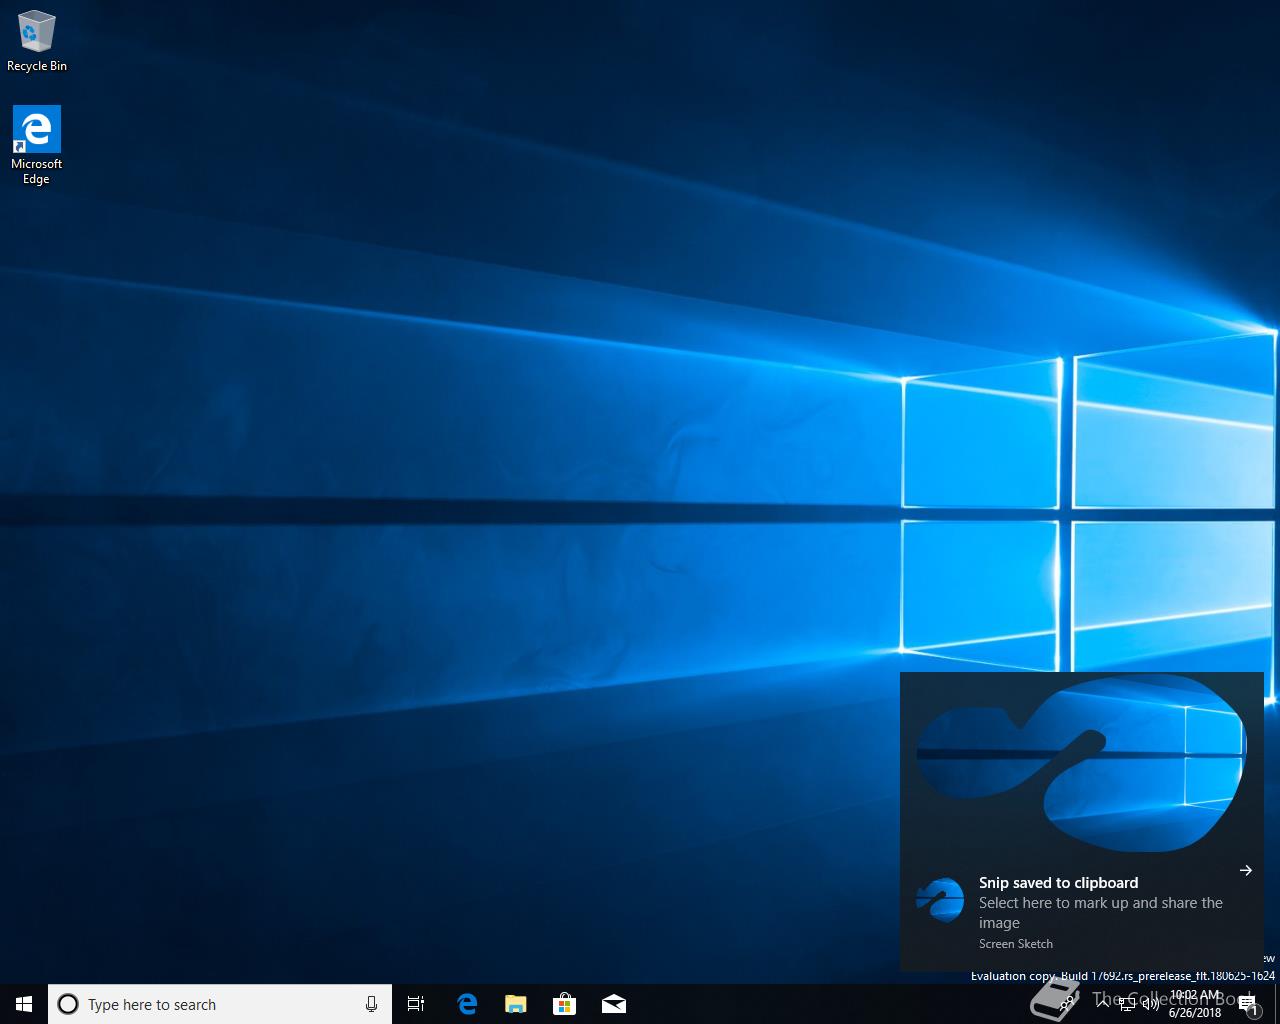Image resolution: width=1280 pixels, height=1024 pixels.
Task: Open the People icon in system tray
Action: pyautogui.click(x=1067, y=1003)
